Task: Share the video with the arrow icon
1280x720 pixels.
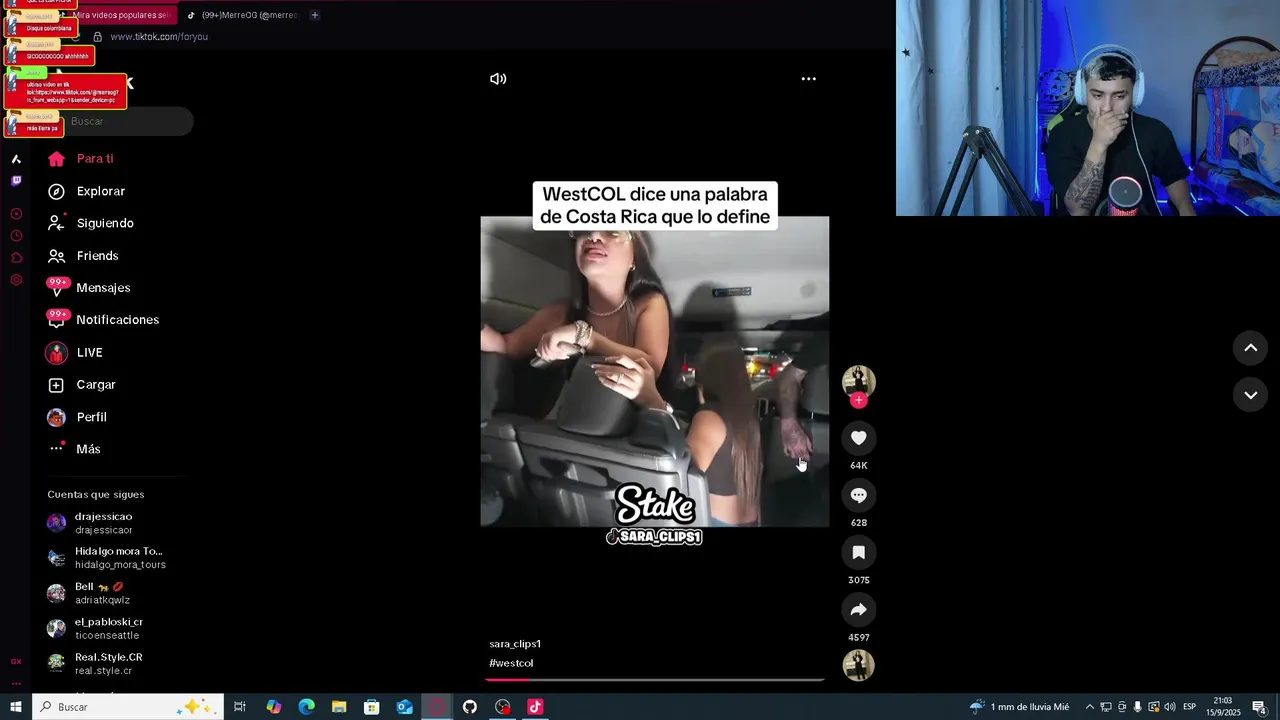Action: (x=858, y=609)
